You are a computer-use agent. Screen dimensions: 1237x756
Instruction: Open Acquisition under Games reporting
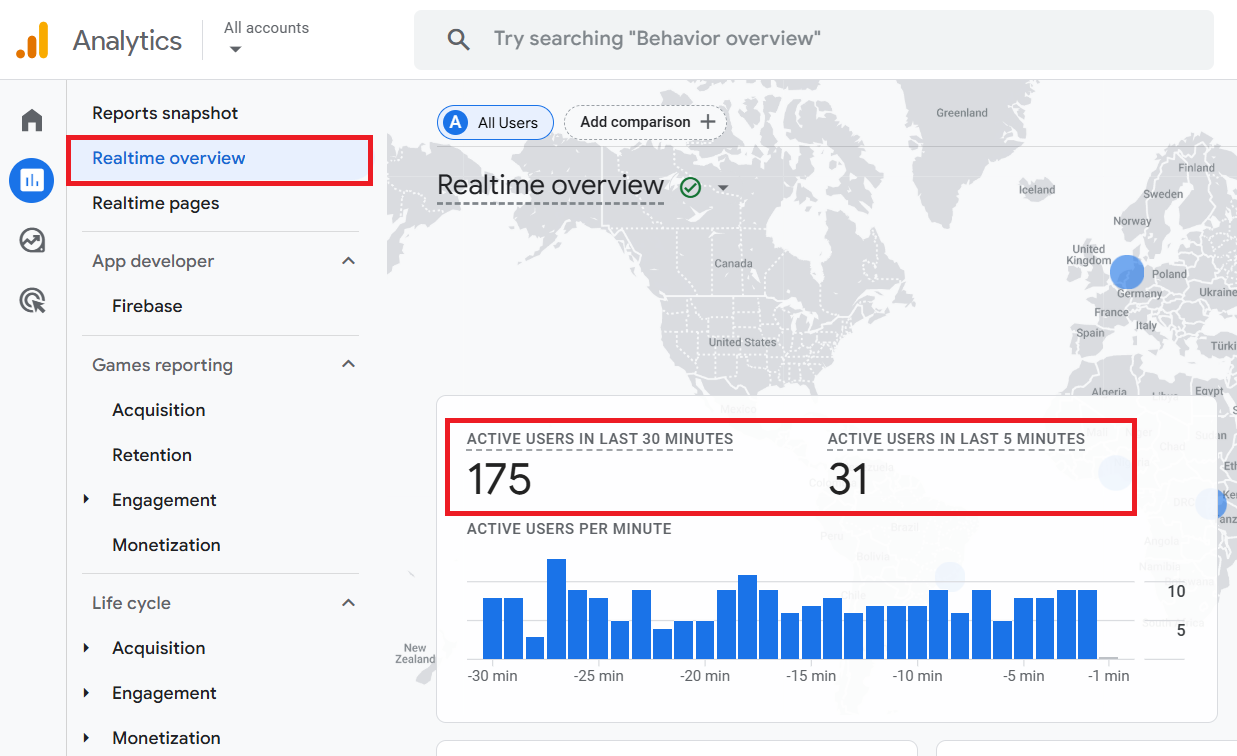[x=159, y=410]
